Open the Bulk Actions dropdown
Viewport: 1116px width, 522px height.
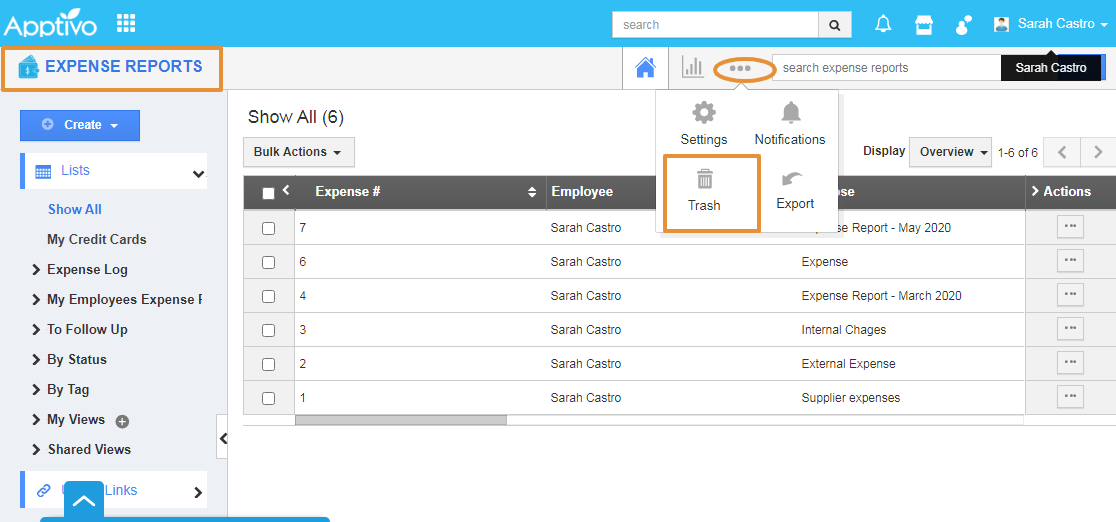pyautogui.click(x=298, y=152)
